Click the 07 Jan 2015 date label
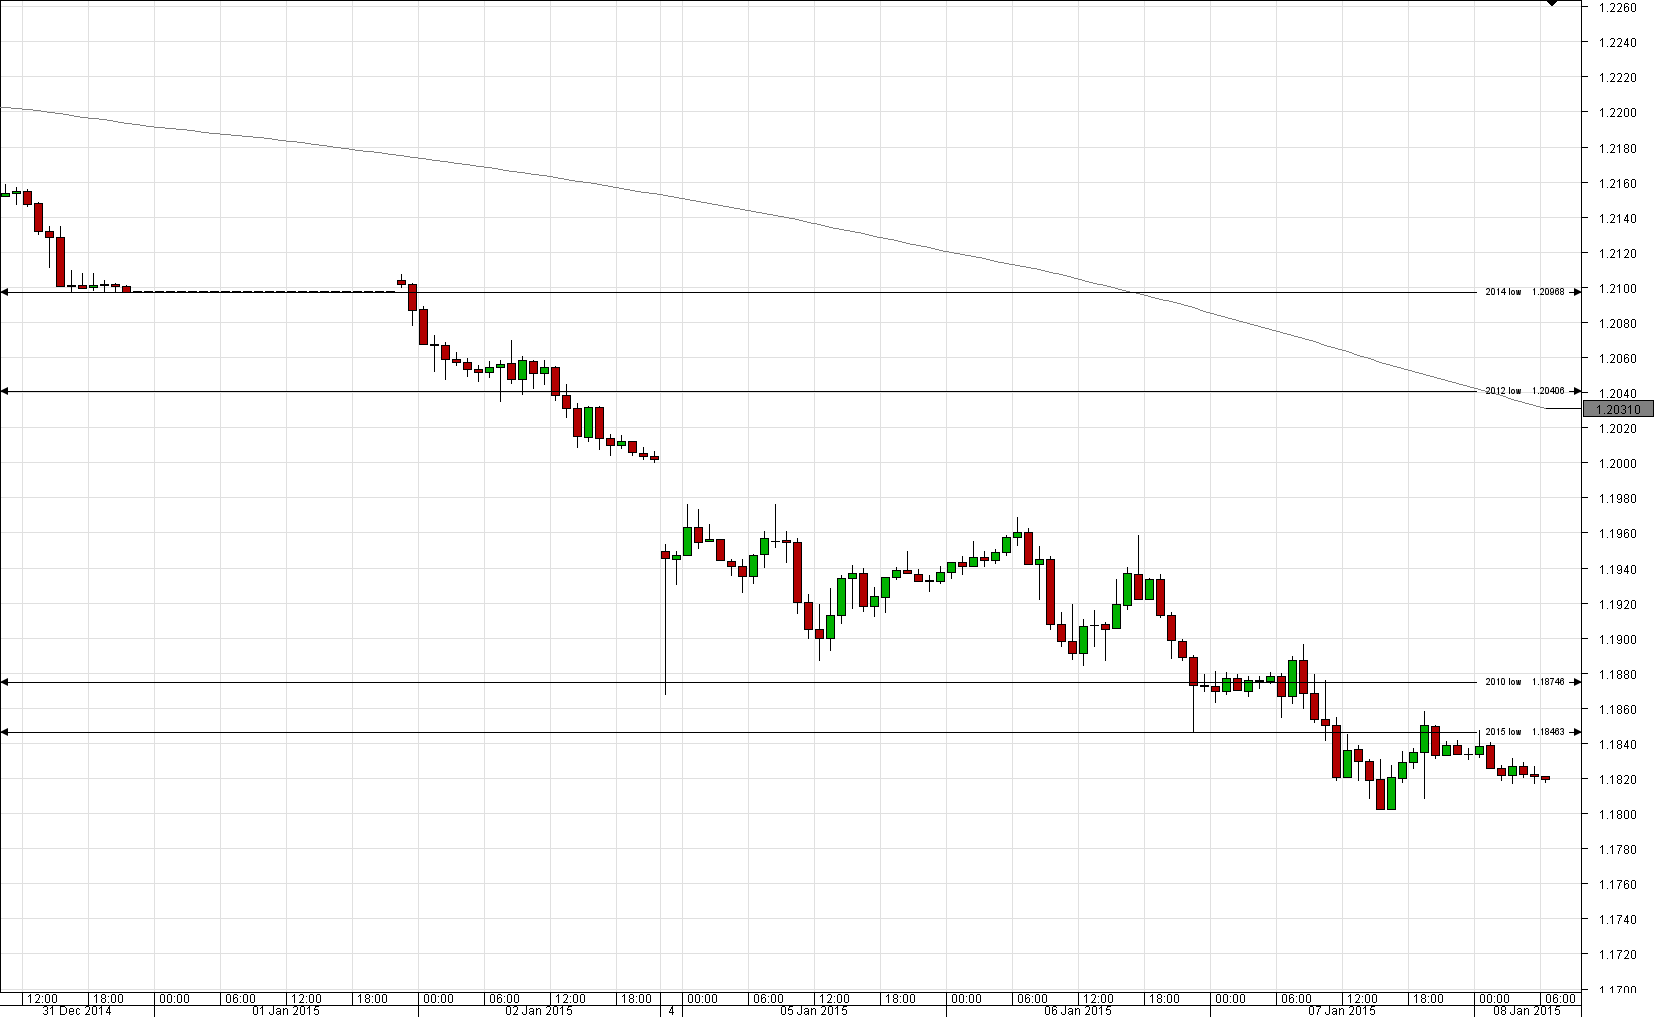Screen dimensions: 1655x1017 [x=1342, y=1010]
